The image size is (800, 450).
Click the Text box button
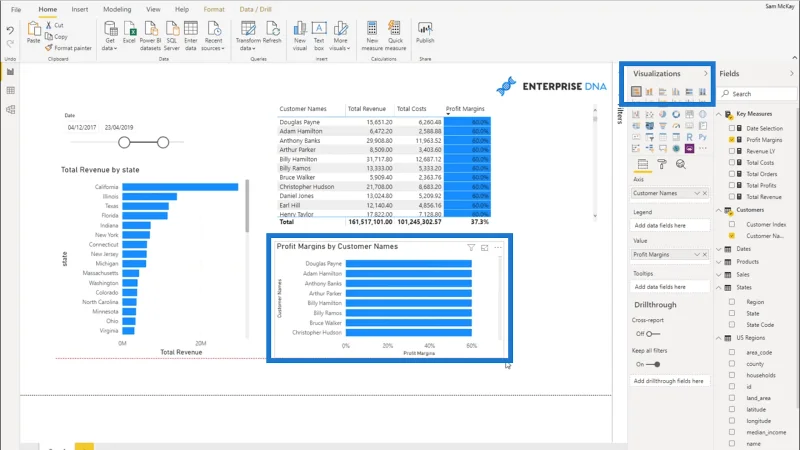tap(319, 36)
